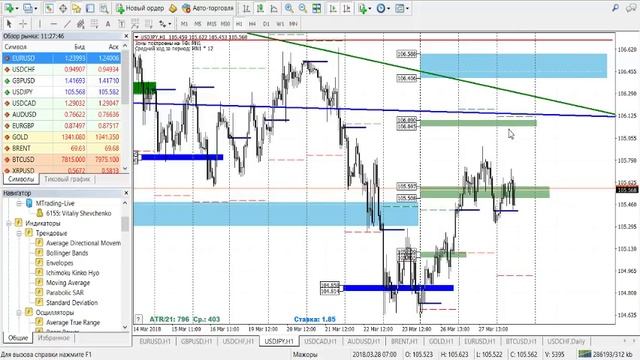The image size is (640, 360).
Task: Open the Indicators dropdown arrow
Action: pyautogui.click(x=370, y=8)
